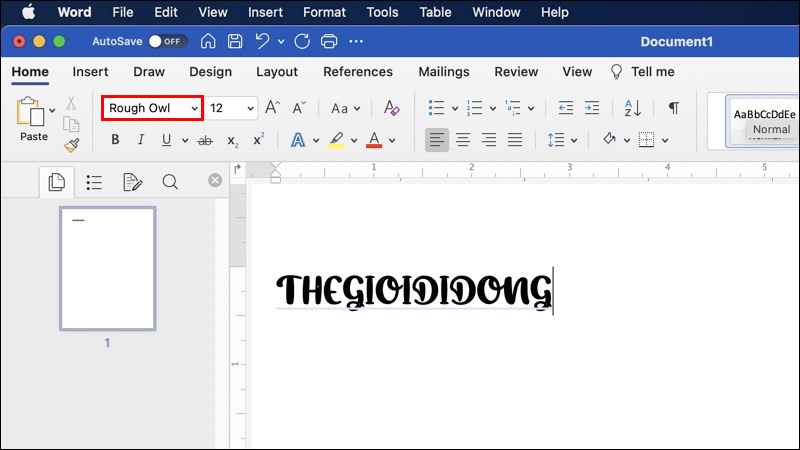The height and width of the screenshot is (450, 800).
Task: Clear all formatting with eraser A icon
Action: (391, 108)
